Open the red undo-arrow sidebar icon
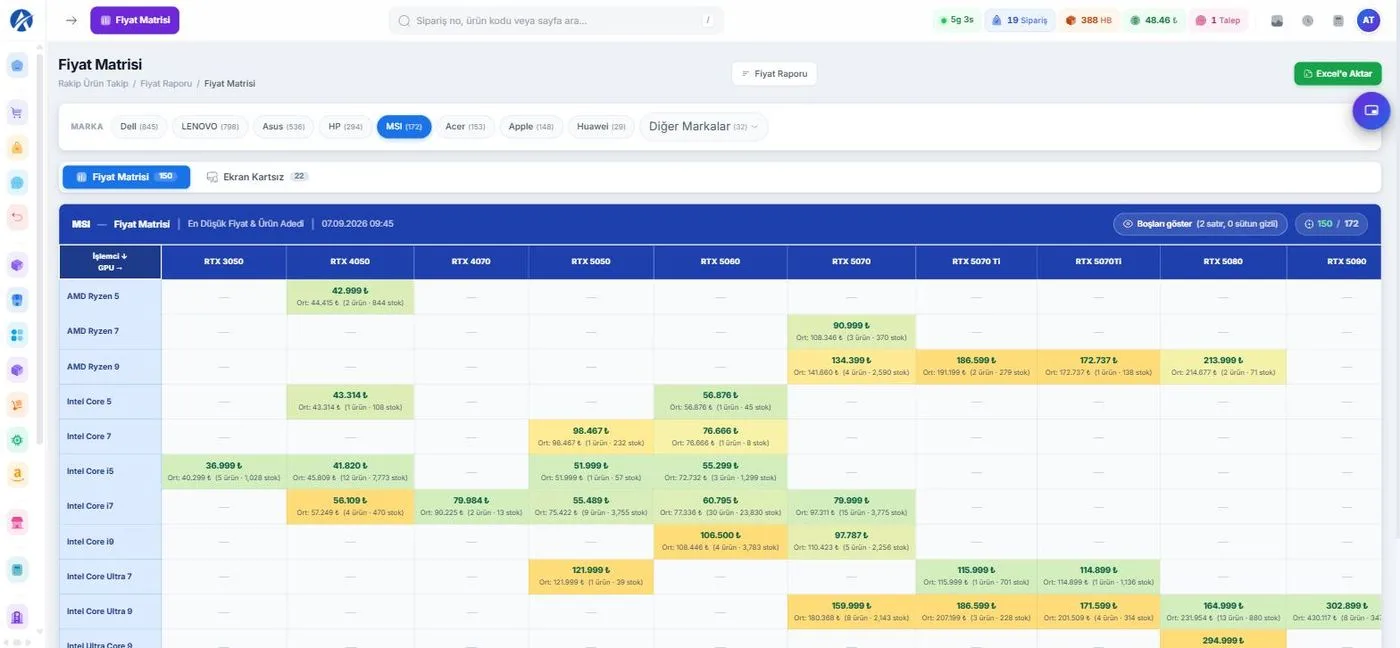The width and height of the screenshot is (1400, 648). pyautogui.click(x=17, y=217)
